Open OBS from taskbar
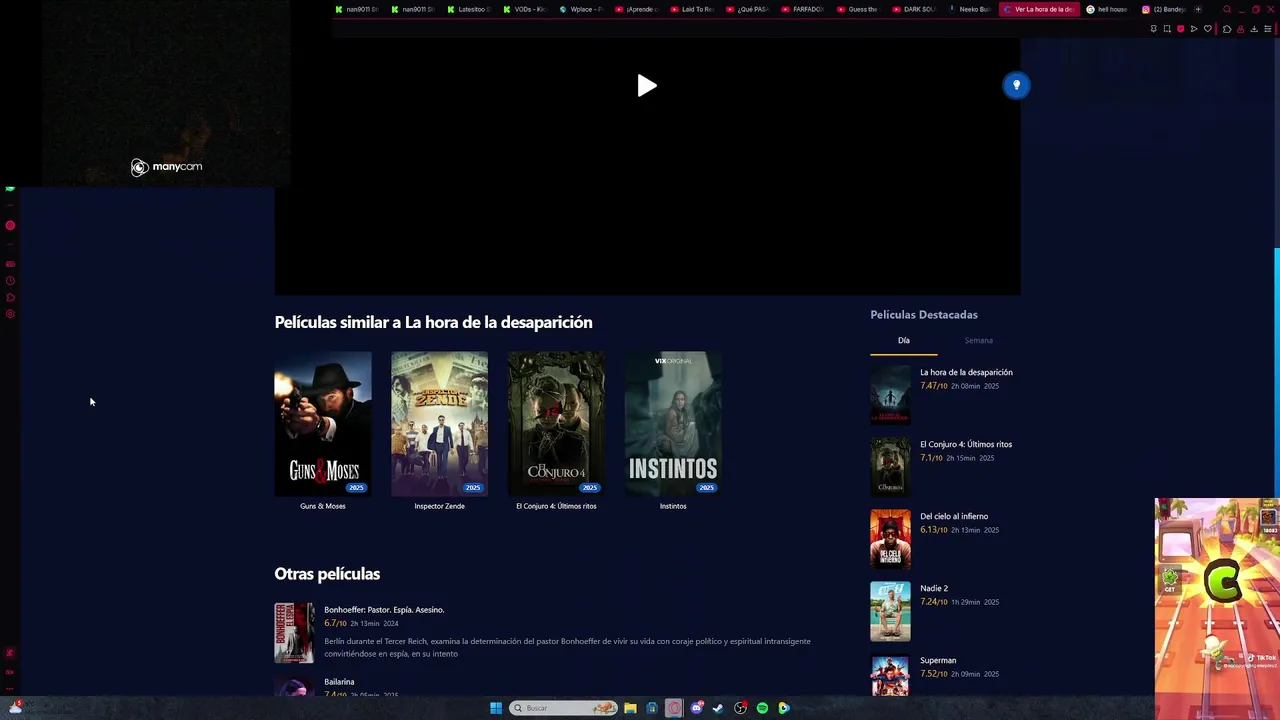The height and width of the screenshot is (720, 1280). pyautogui.click(x=740, y=708)
